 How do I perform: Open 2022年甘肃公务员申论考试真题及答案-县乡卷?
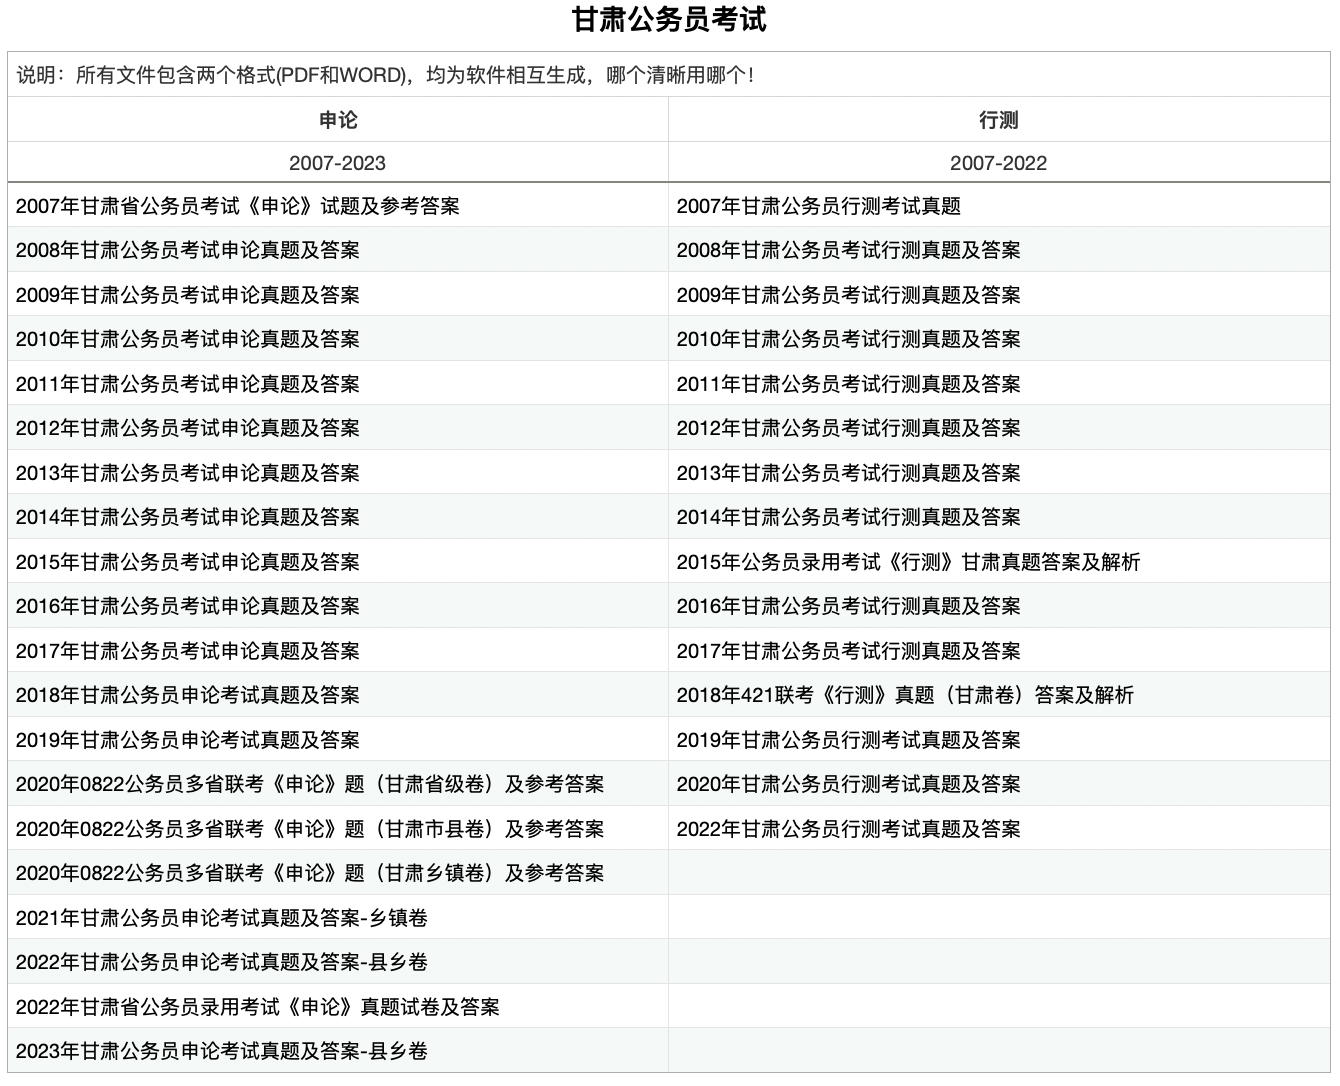[x=222, y=962]
